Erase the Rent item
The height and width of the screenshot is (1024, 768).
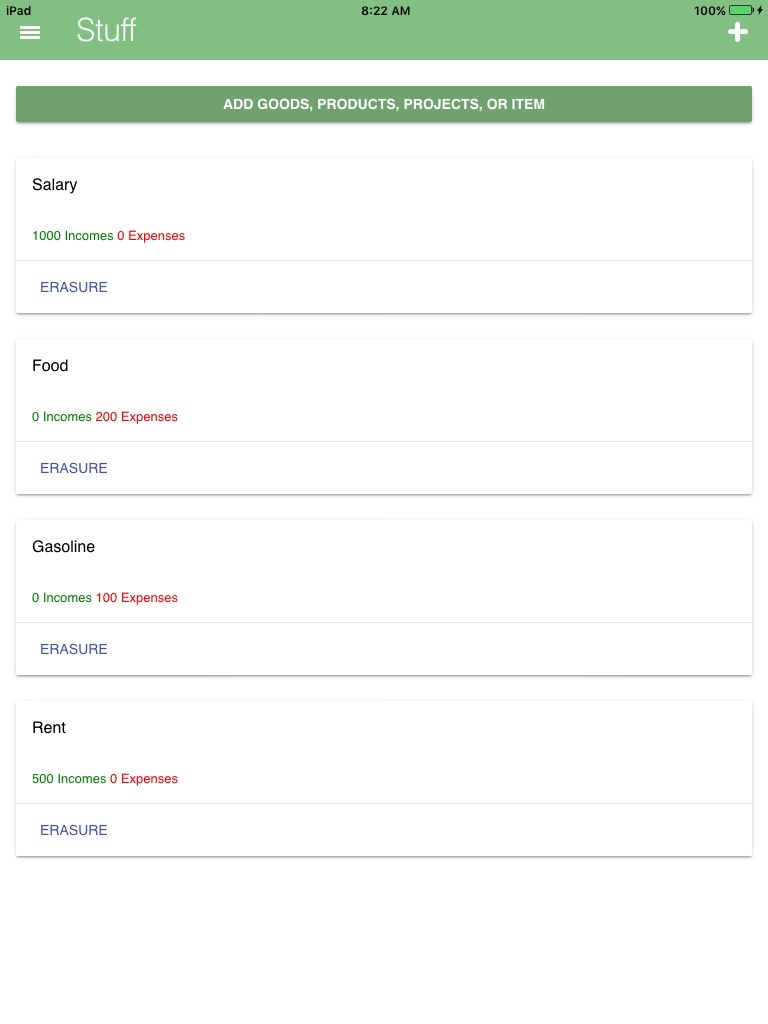74,830
